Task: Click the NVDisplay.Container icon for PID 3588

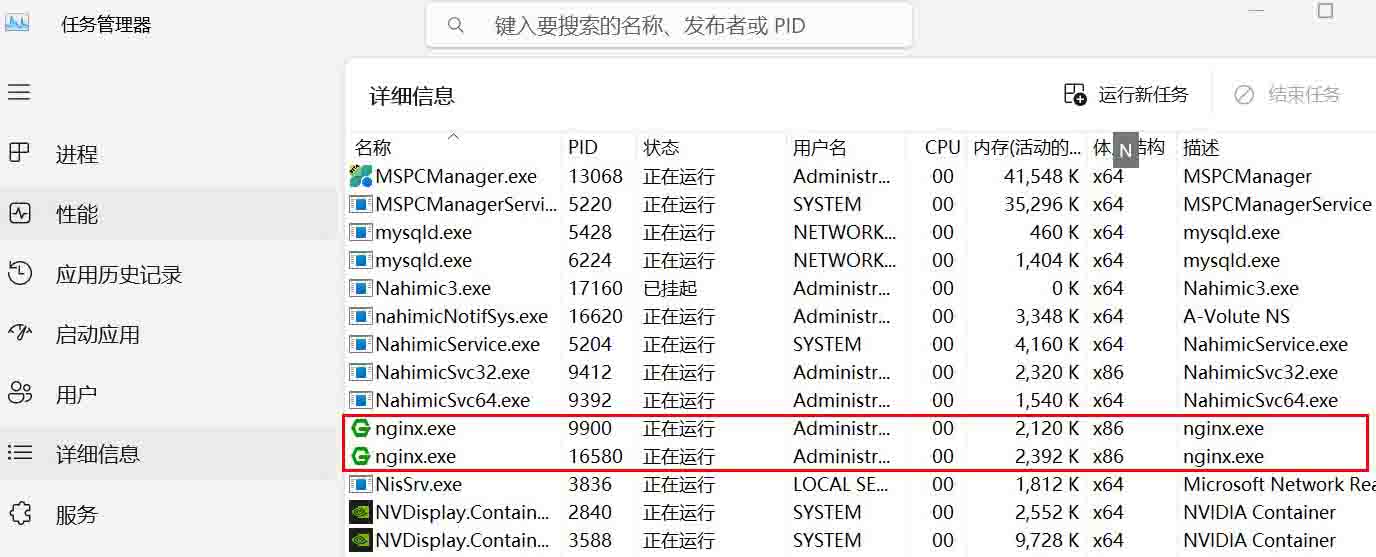Action: click(x=360, y=540)
